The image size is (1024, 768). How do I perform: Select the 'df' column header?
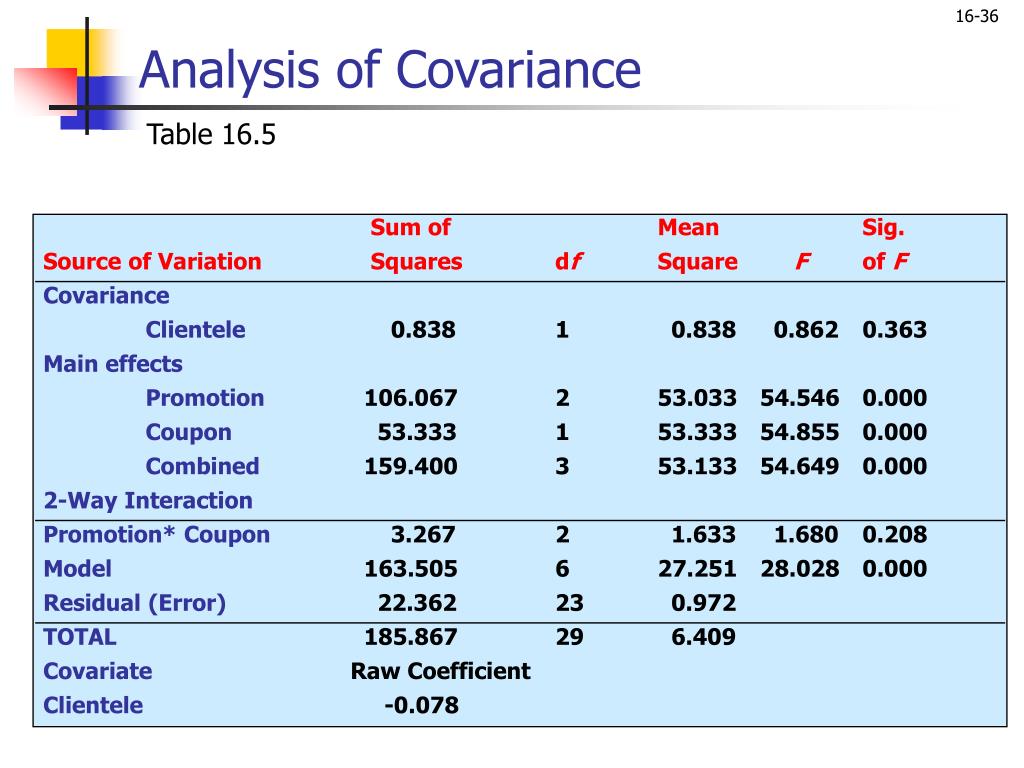click(x=568, y=261)
